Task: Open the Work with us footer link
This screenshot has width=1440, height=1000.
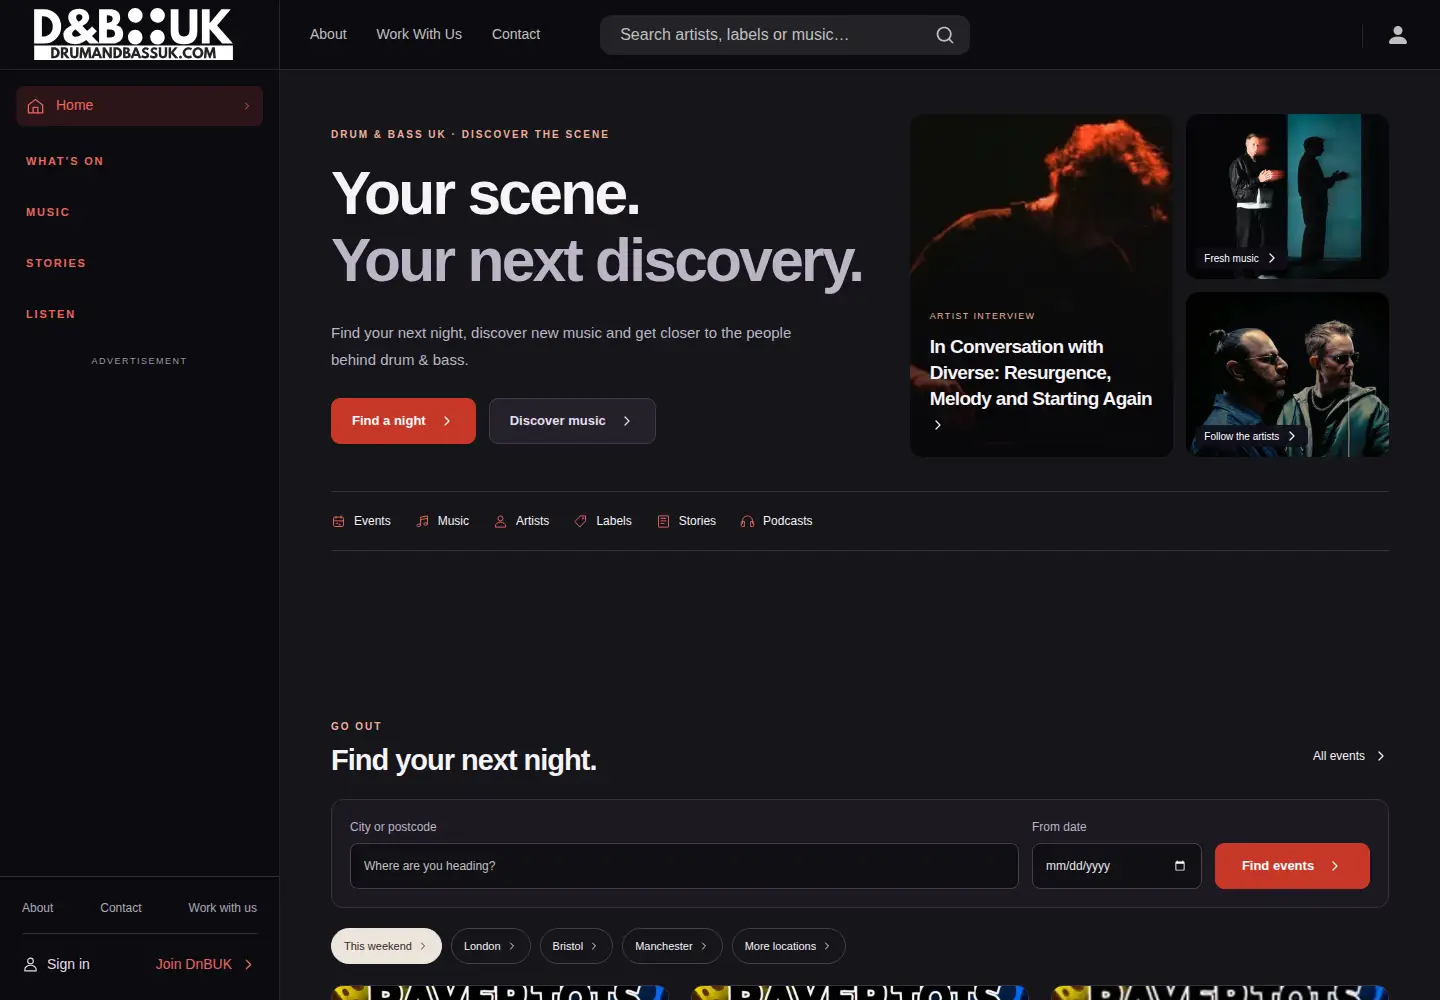Action: tap(223, 908)
